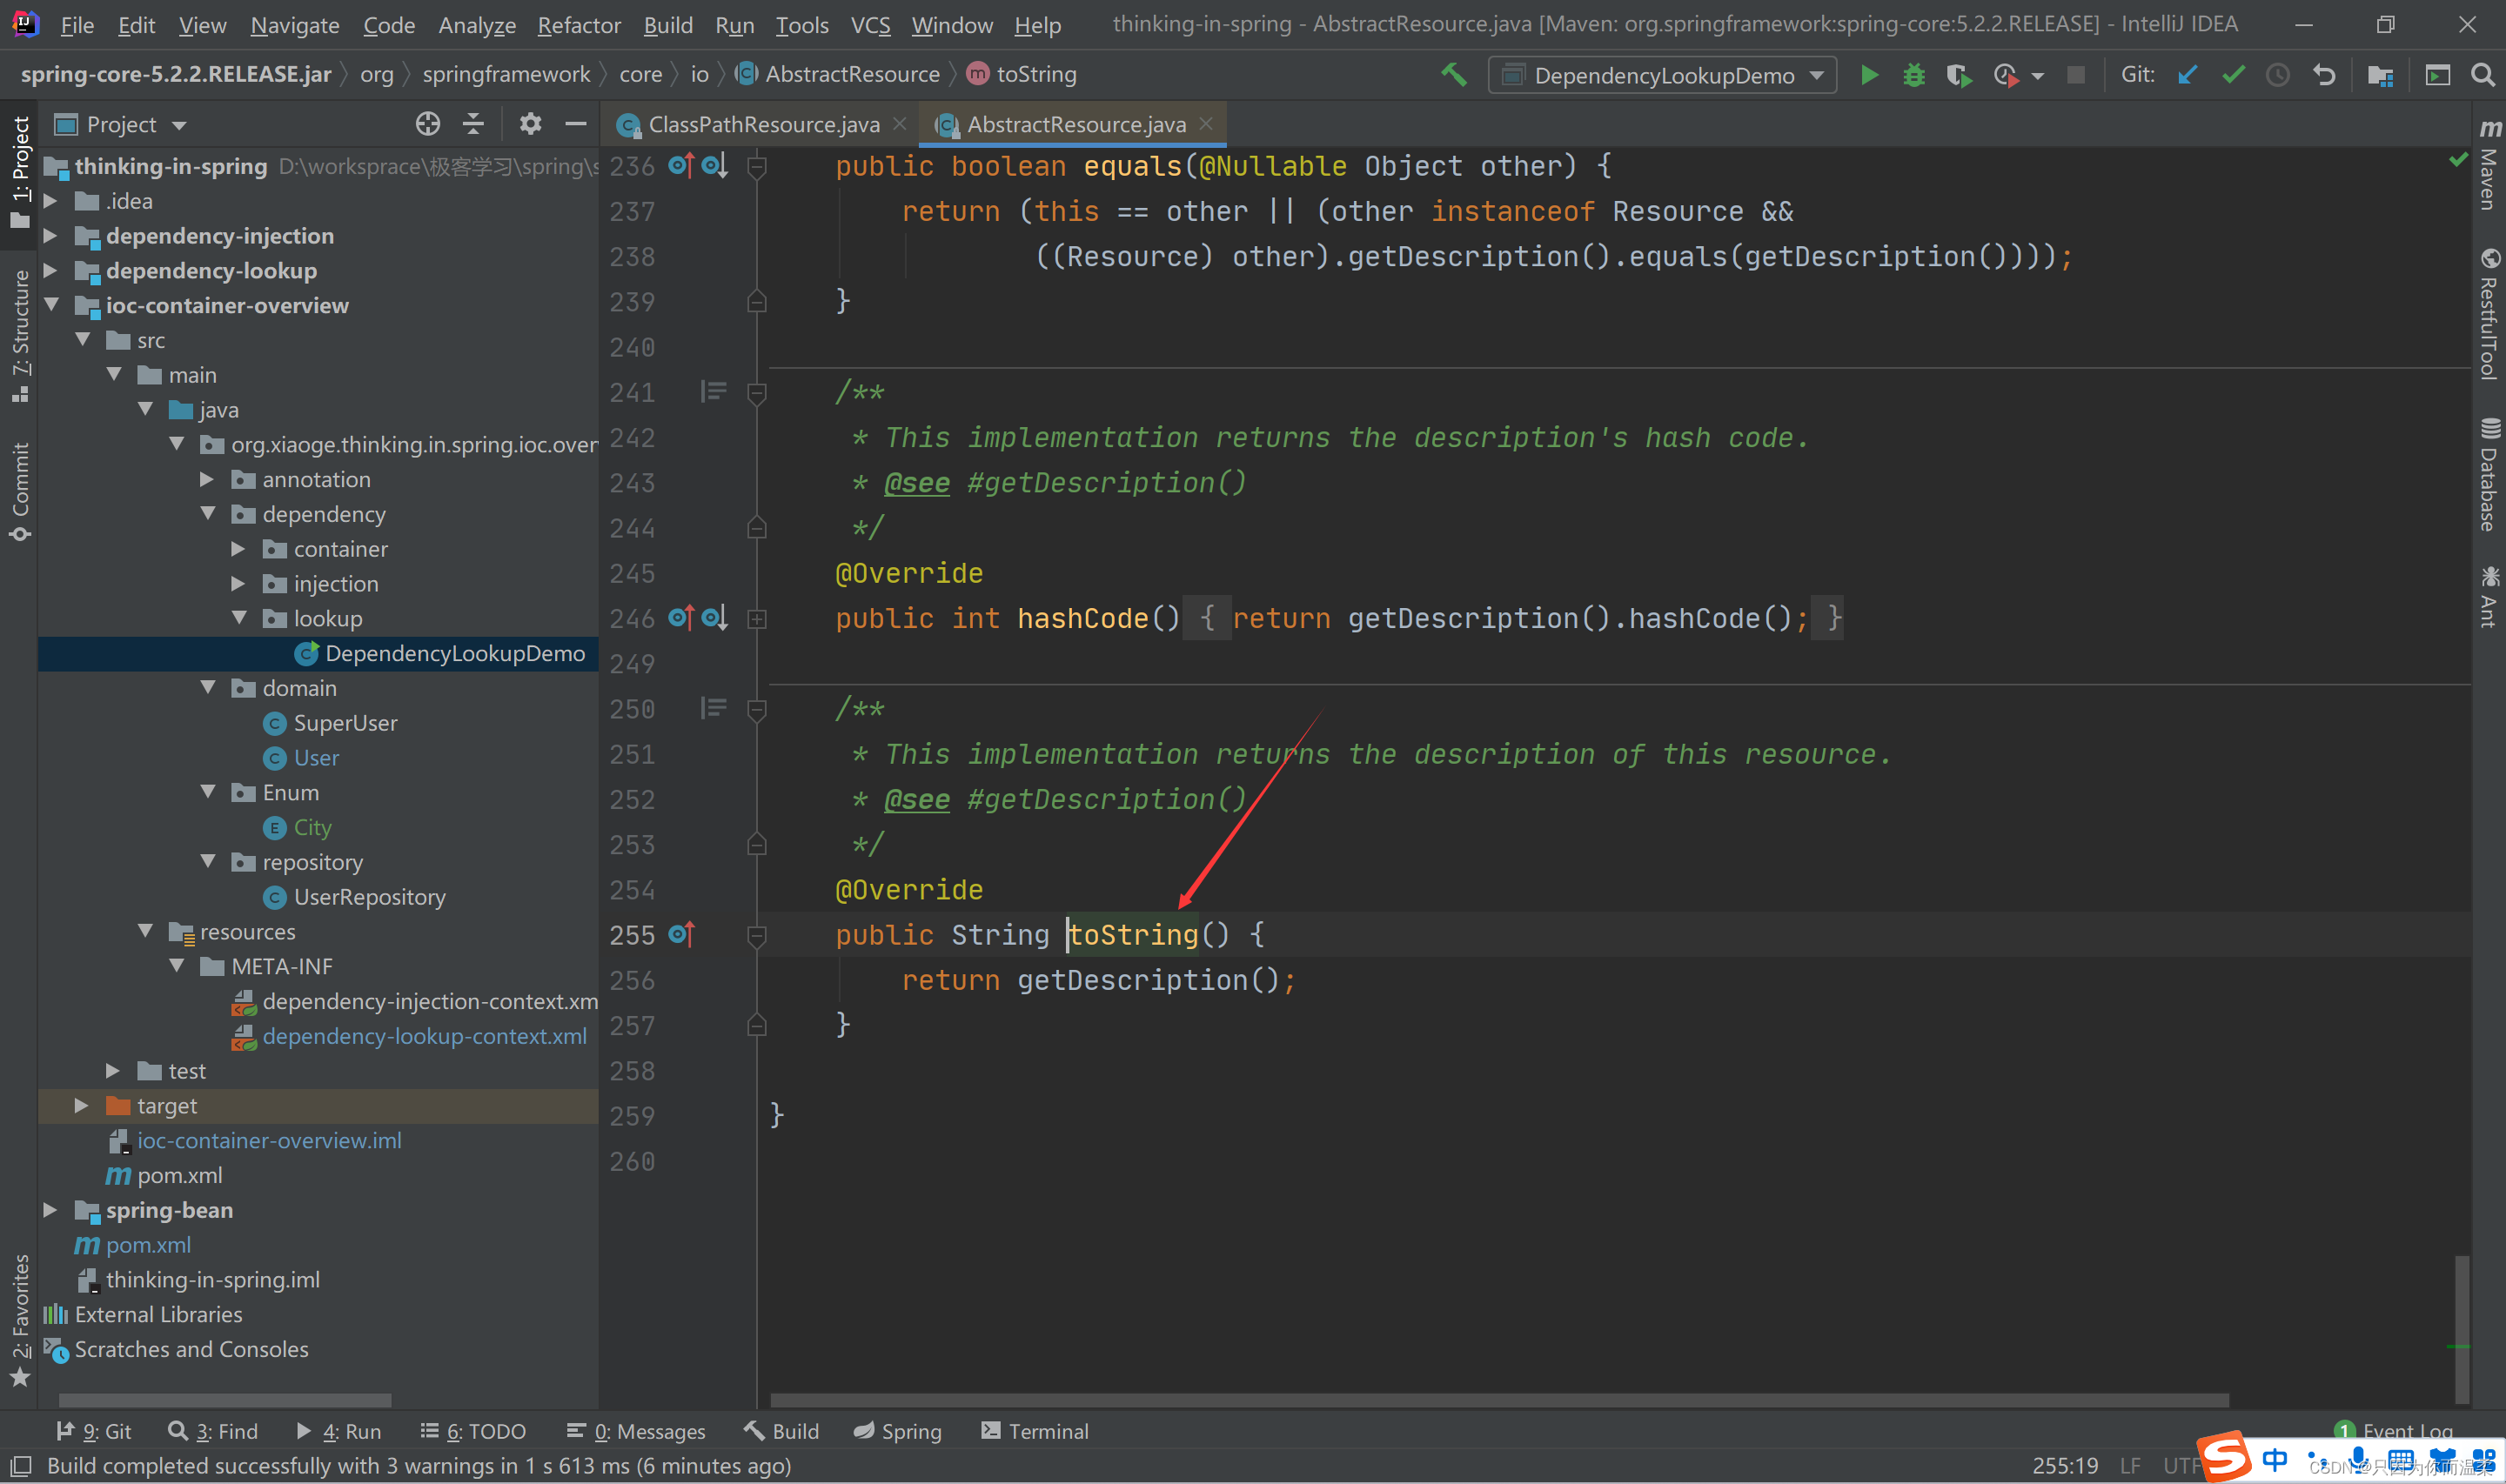The height and width of the screenshot is (1484, 2506).
Task: Click Git update project arrow
Action: pyautogui.click(x=2188, y=75)
